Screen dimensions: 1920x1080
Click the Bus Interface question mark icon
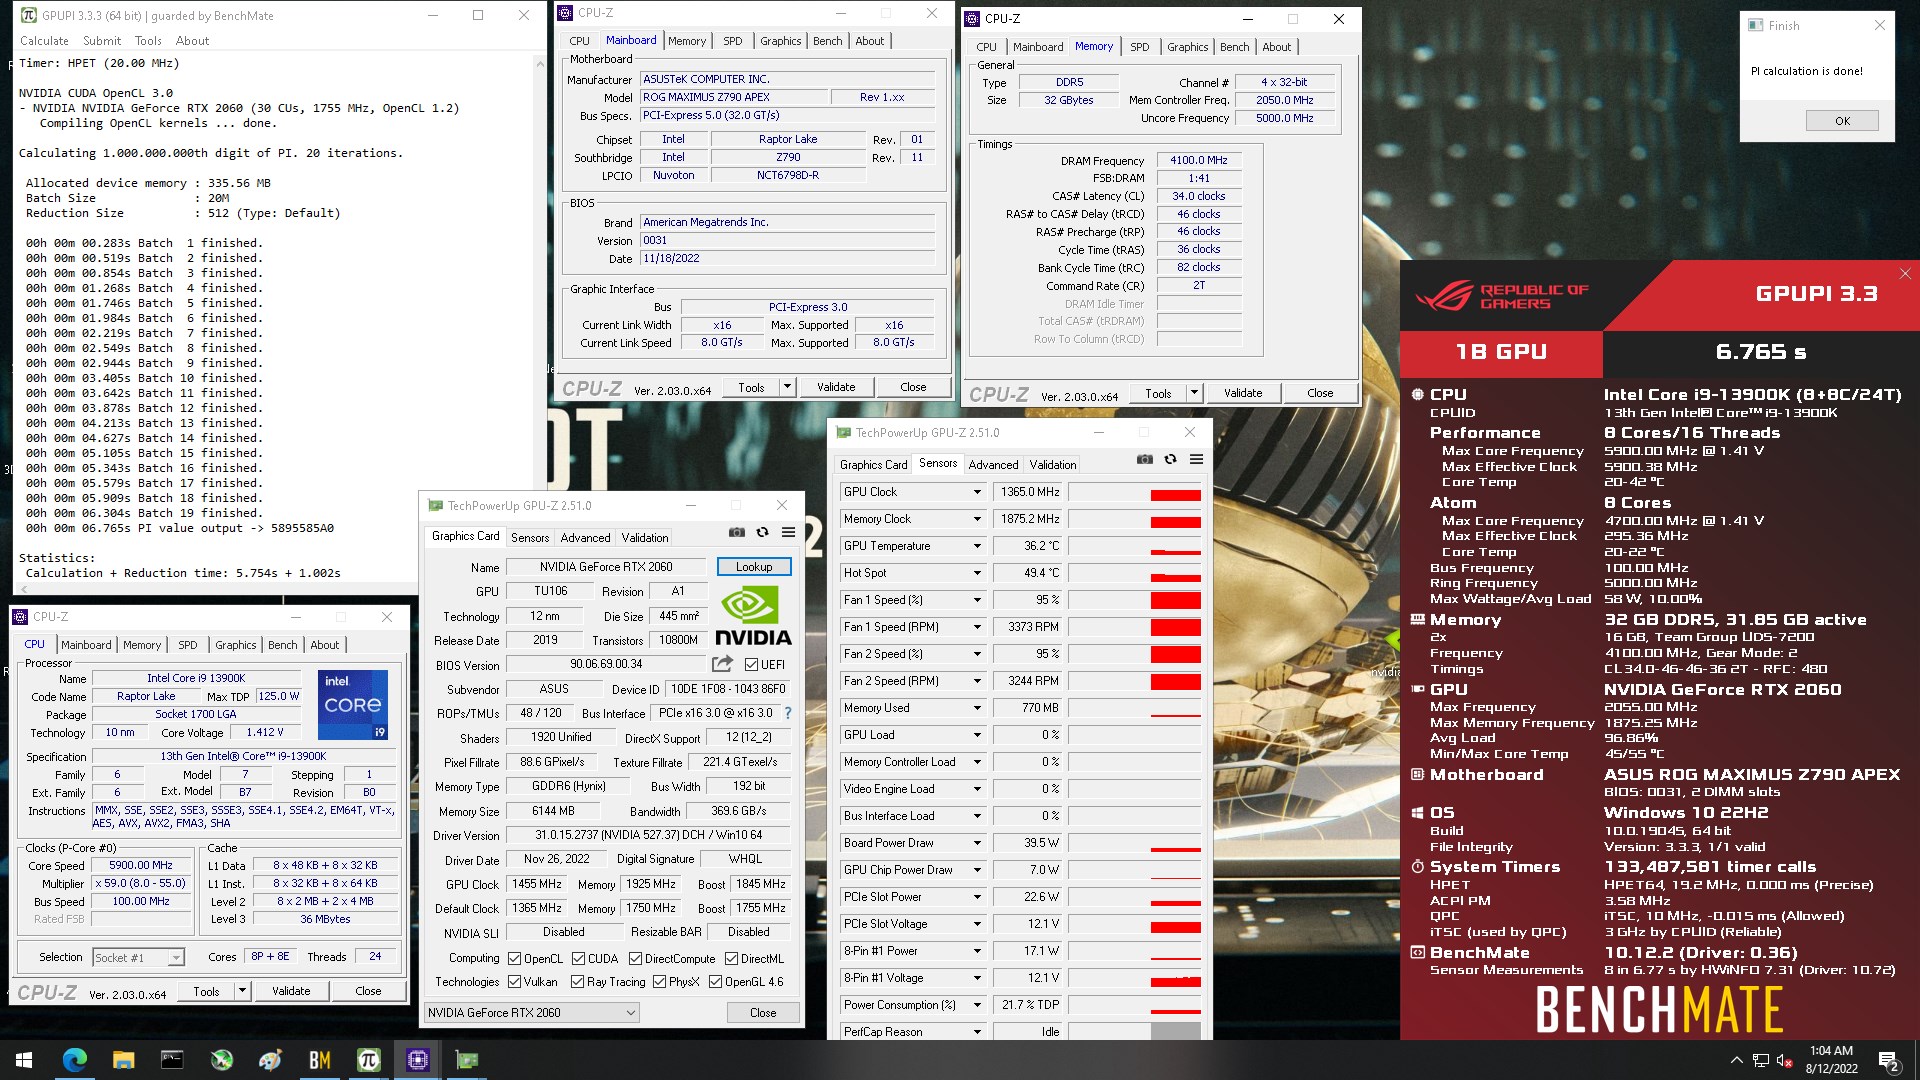788,713
